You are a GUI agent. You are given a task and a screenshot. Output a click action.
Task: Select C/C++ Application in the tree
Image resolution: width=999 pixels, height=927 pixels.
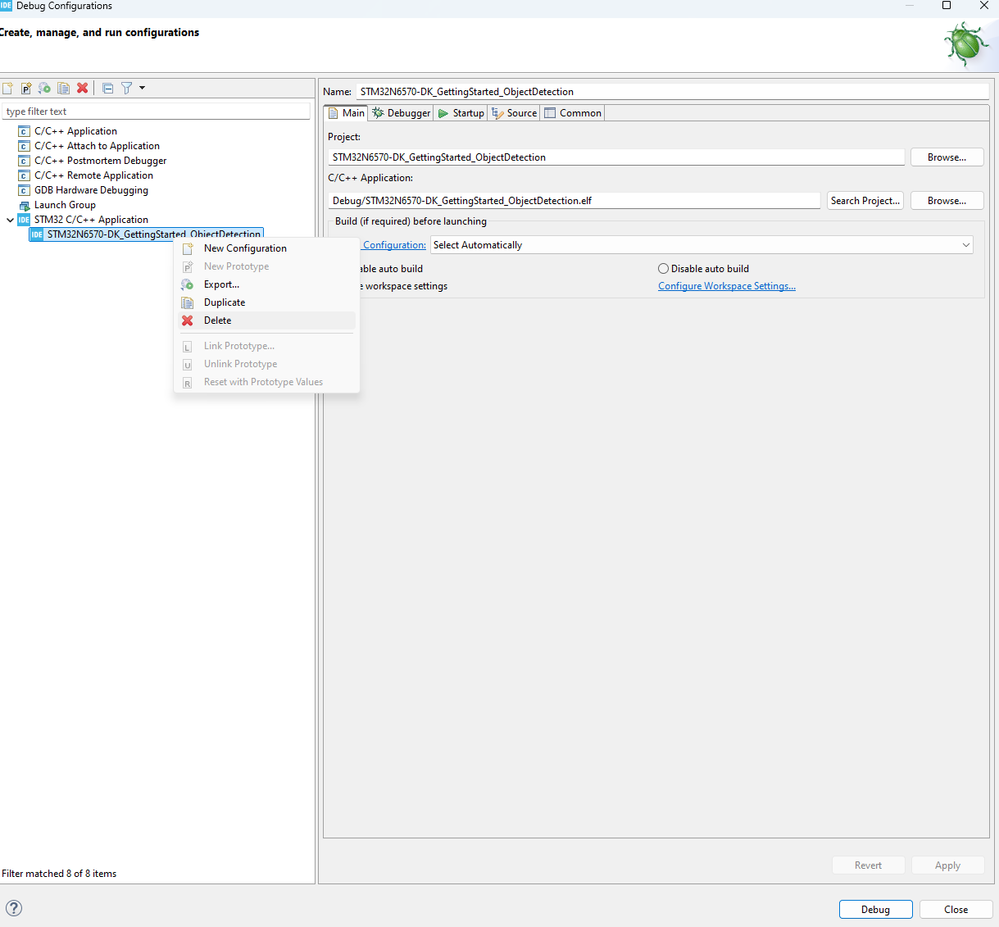(x=76, y=131)
